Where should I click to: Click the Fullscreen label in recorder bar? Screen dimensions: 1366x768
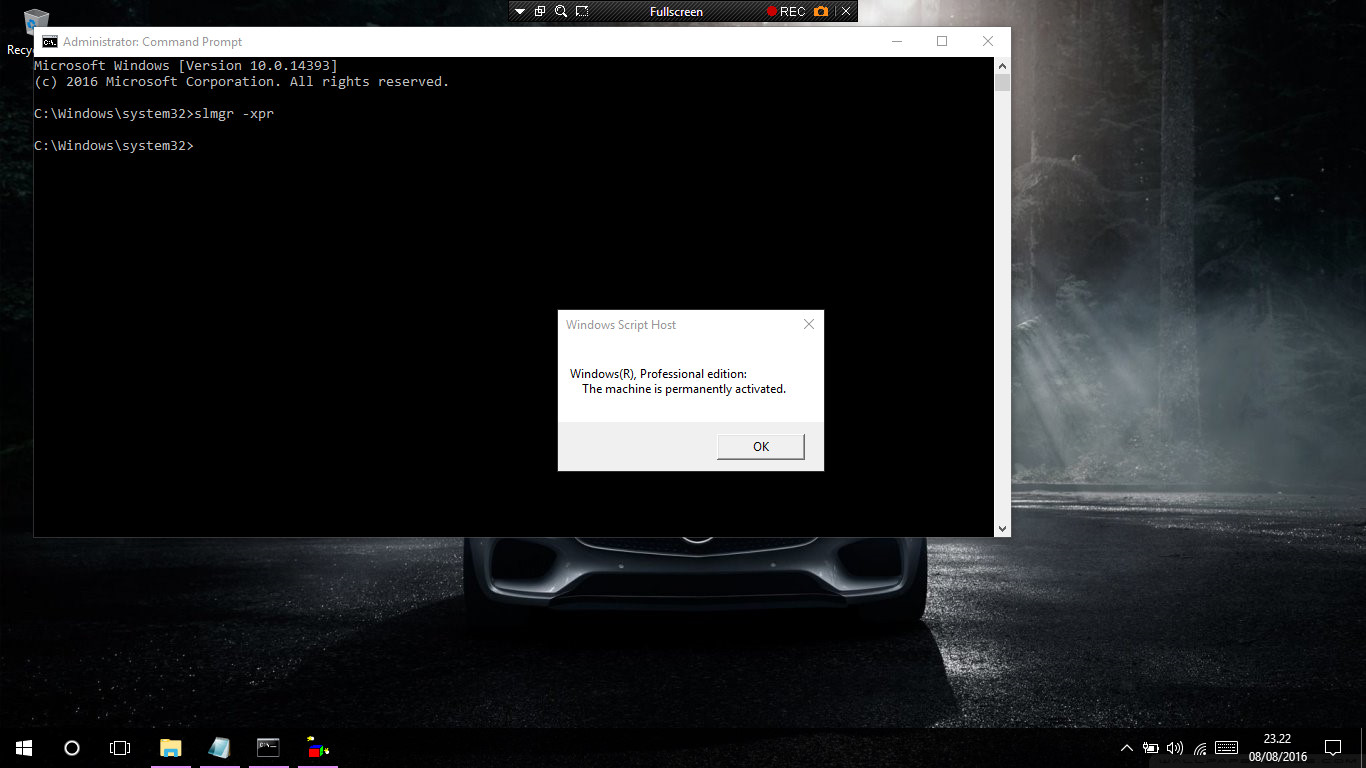pyautogui.click(x=676, y=12)
